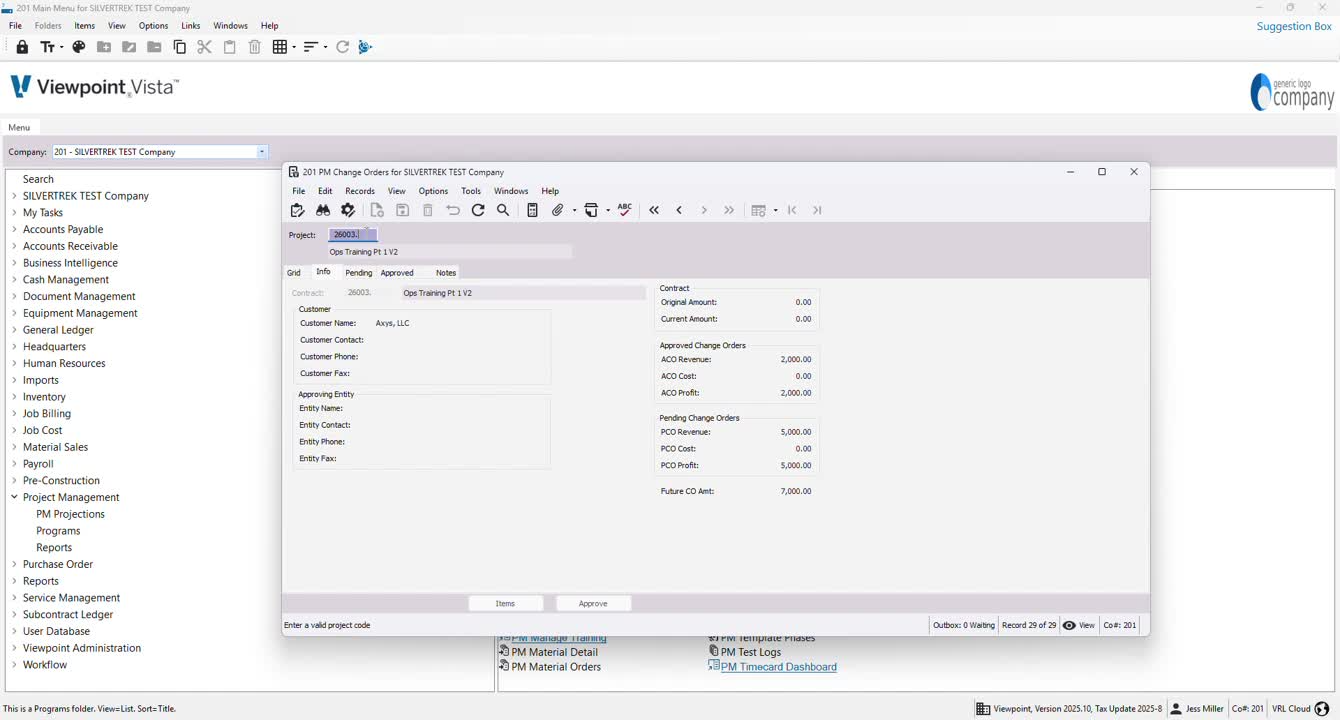Click the blue globe arrow icon
The height and width of the screenshot is (720, 1340).
365,47
